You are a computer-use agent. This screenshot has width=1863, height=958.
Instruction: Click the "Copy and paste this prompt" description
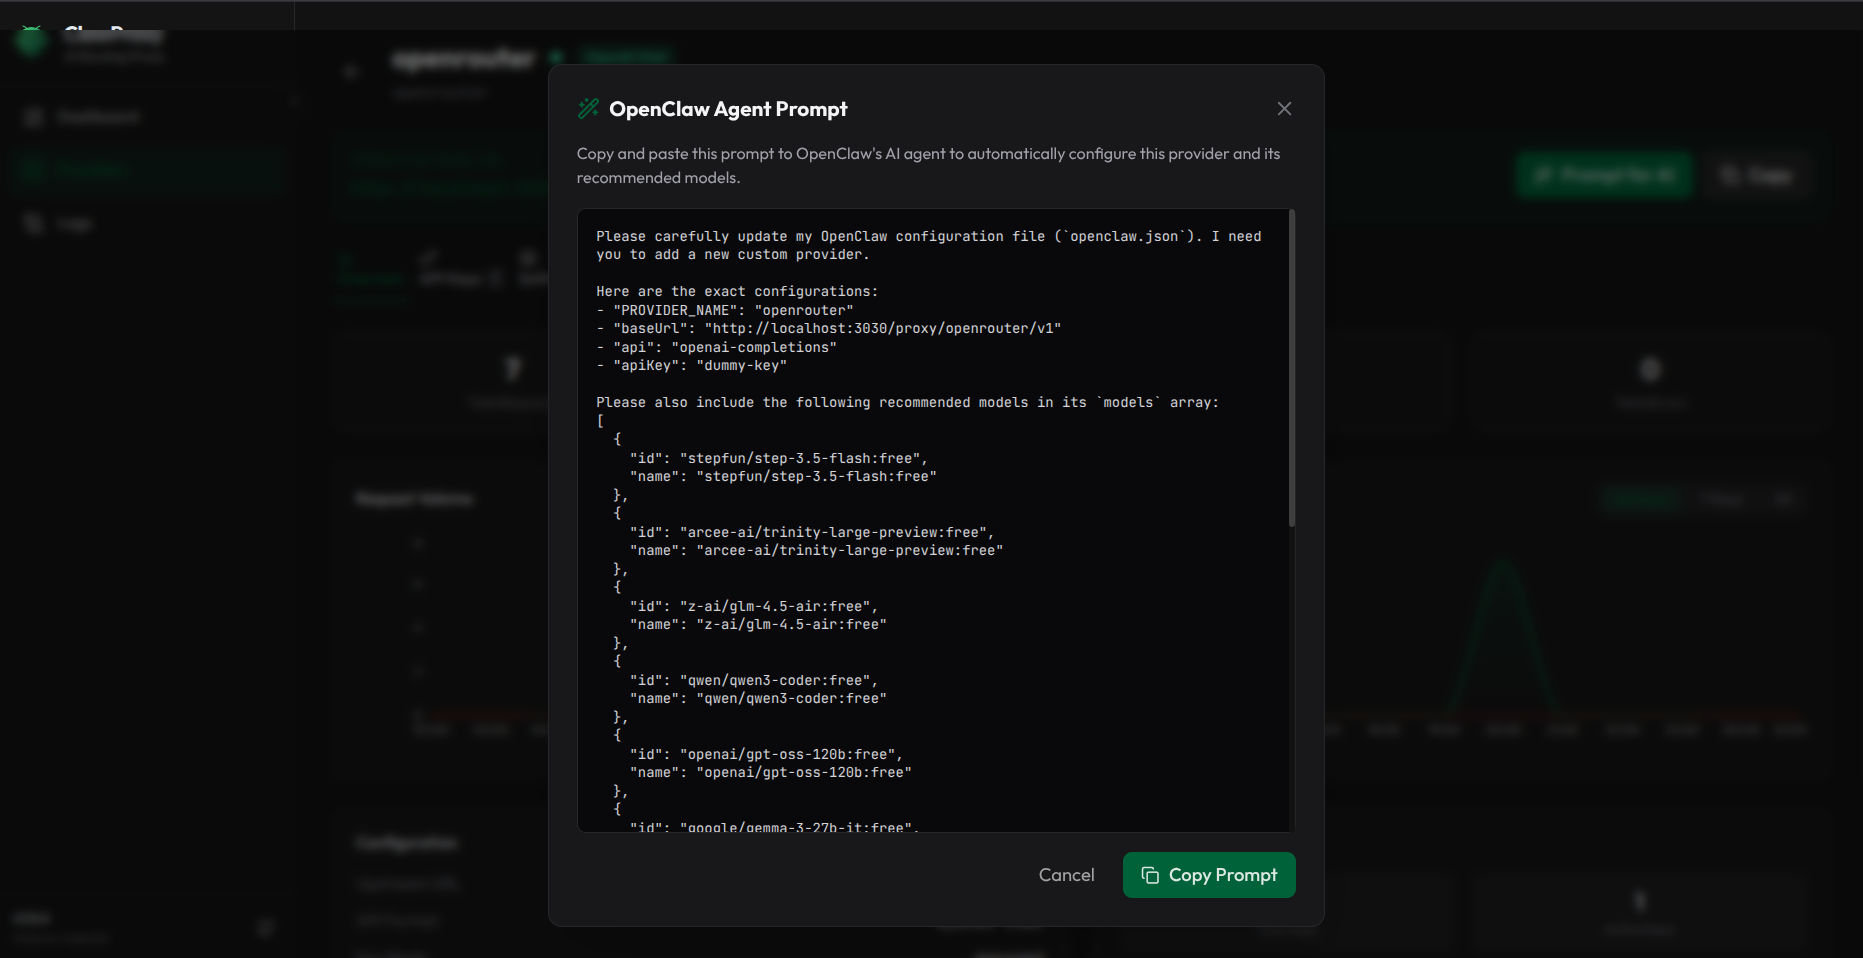tap(929, 166)
